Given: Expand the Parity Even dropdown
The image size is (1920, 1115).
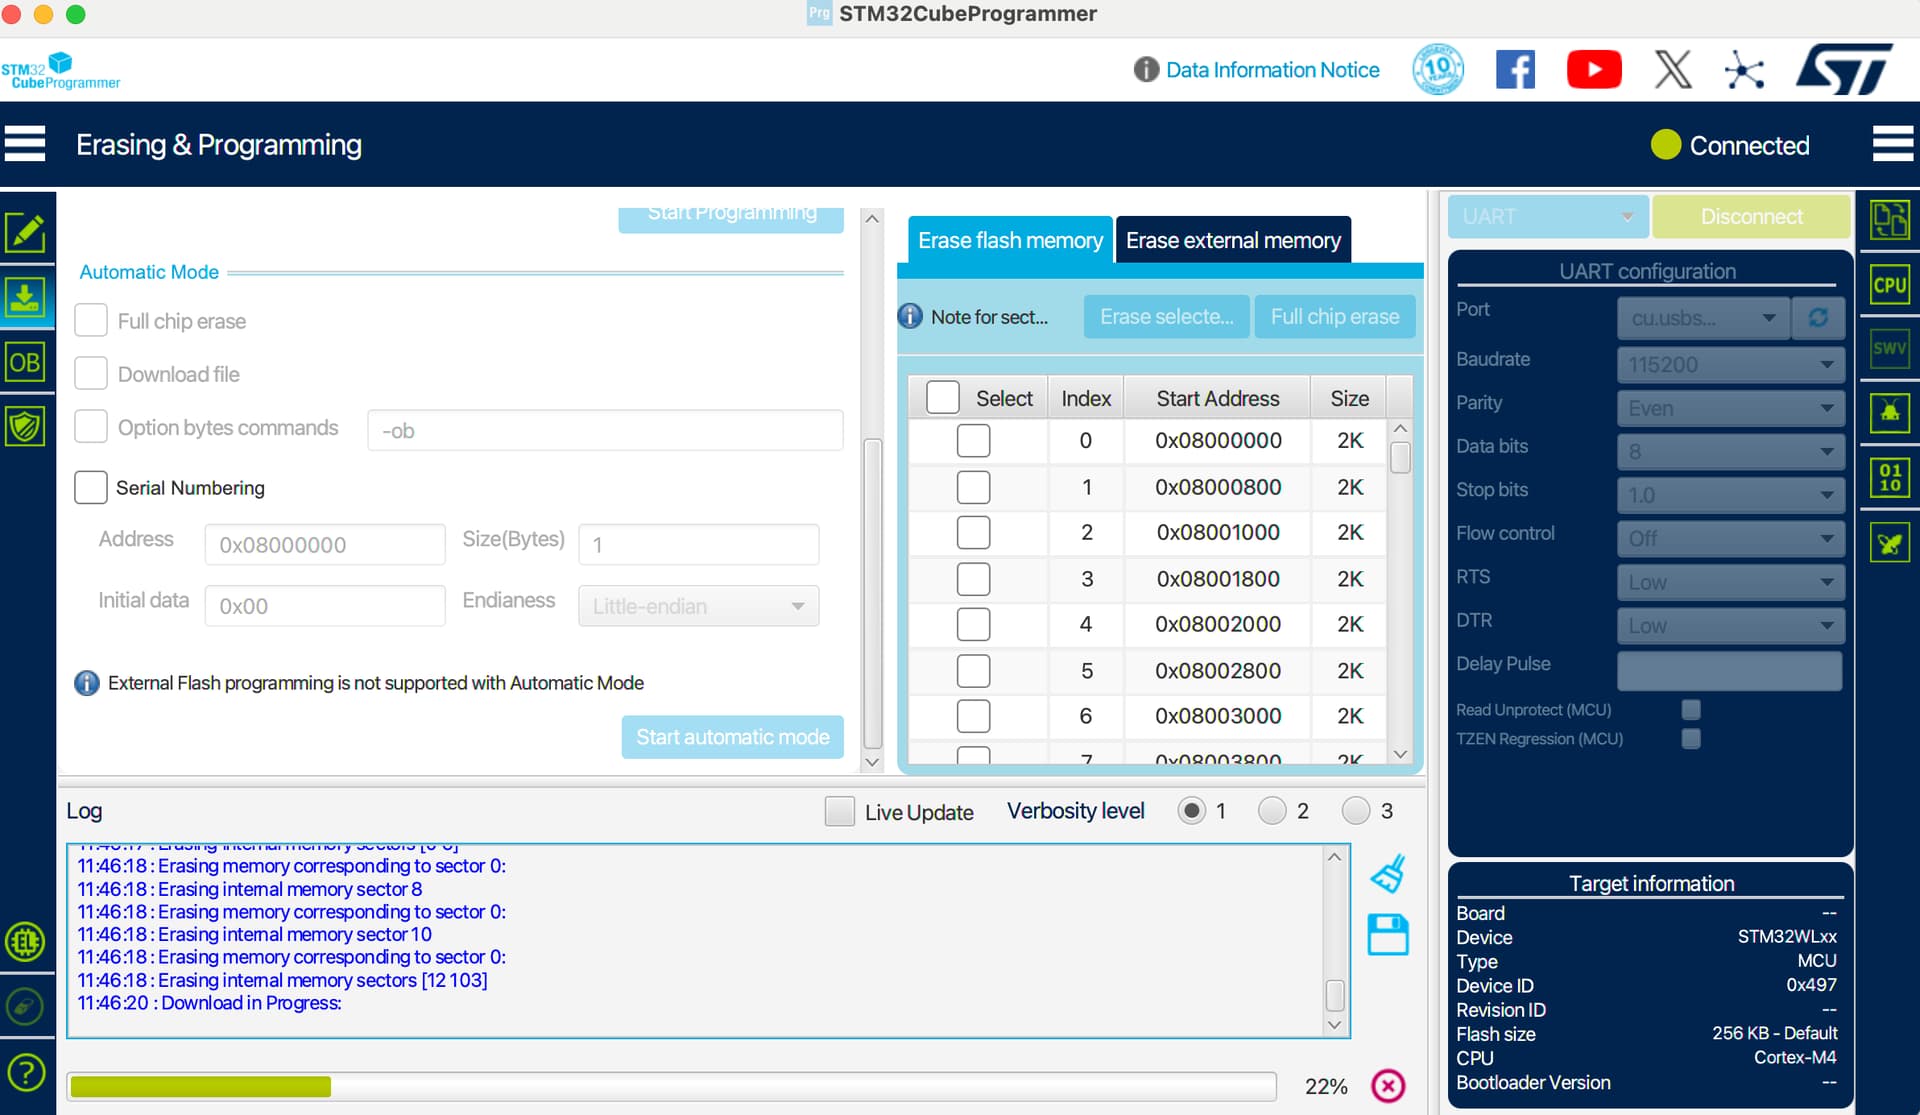Looking at the screenshot, I should point(1730,408).
